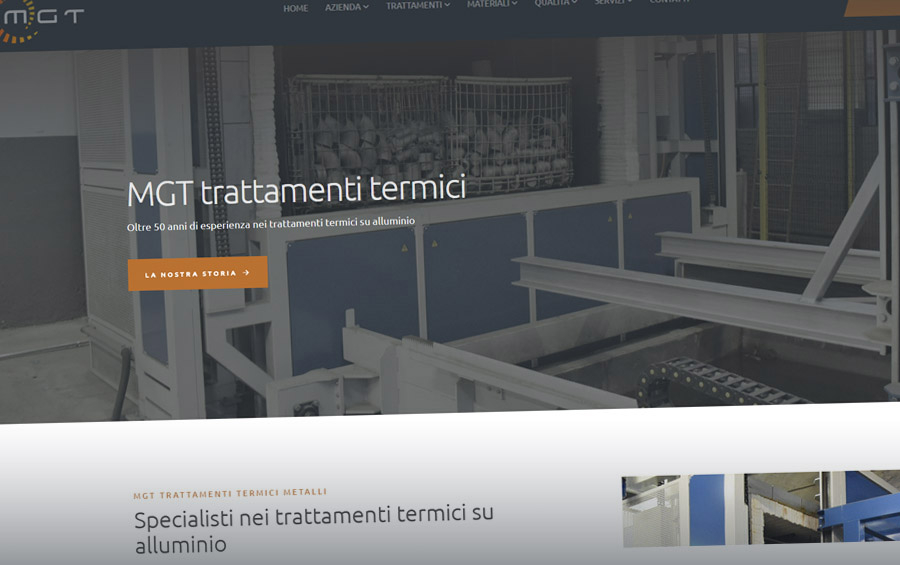
Task: Expand the AZIENDA dropdown menu
Action: [347, 7]
